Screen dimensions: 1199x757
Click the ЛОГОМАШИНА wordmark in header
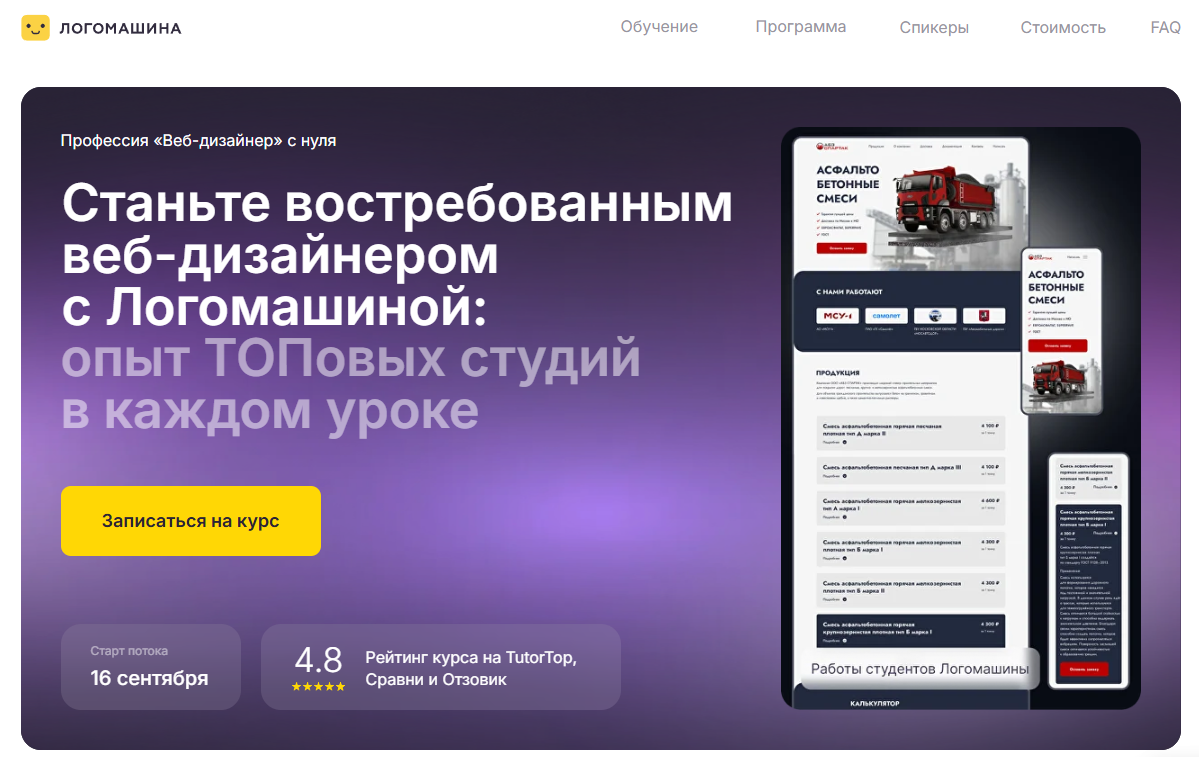121,29
